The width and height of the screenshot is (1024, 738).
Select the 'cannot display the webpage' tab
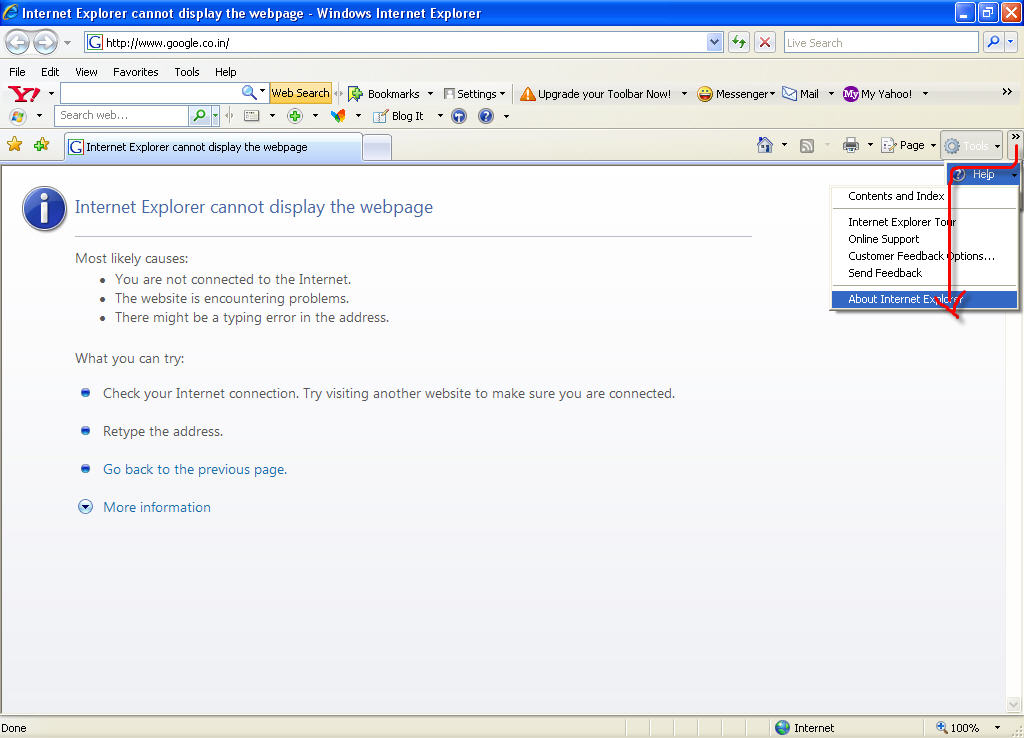pos(213,147)
